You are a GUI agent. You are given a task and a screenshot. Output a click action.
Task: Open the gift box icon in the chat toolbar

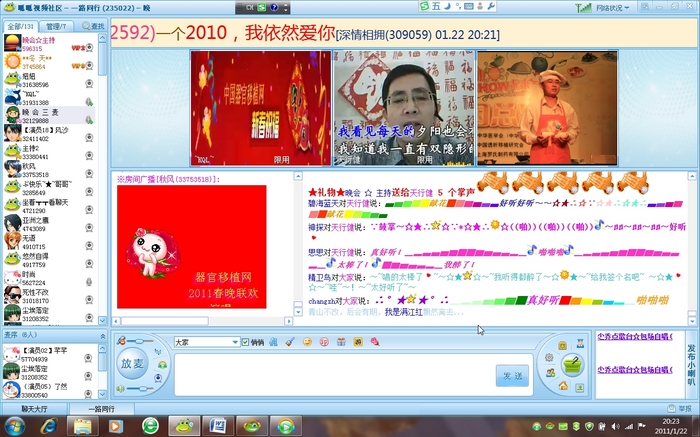pyautogui.click(x=341, y=342)
